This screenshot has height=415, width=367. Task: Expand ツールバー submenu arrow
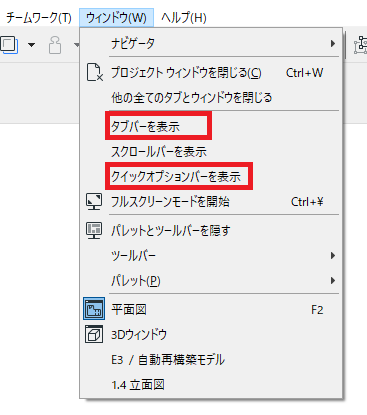pos(332,256)
